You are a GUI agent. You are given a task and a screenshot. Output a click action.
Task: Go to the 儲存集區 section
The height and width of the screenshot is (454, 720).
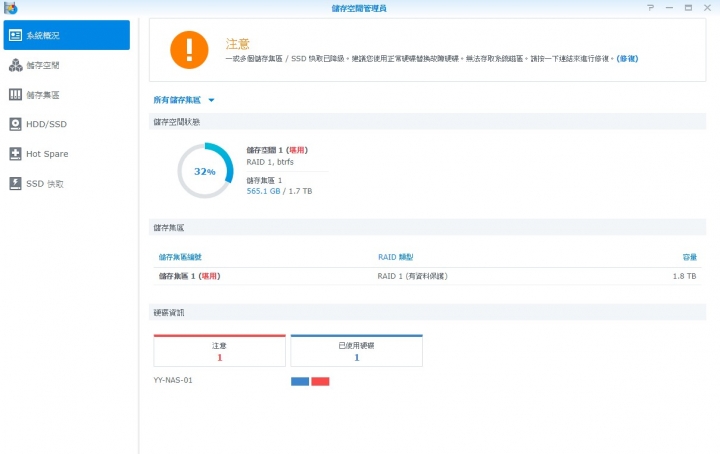click(67, 95)
